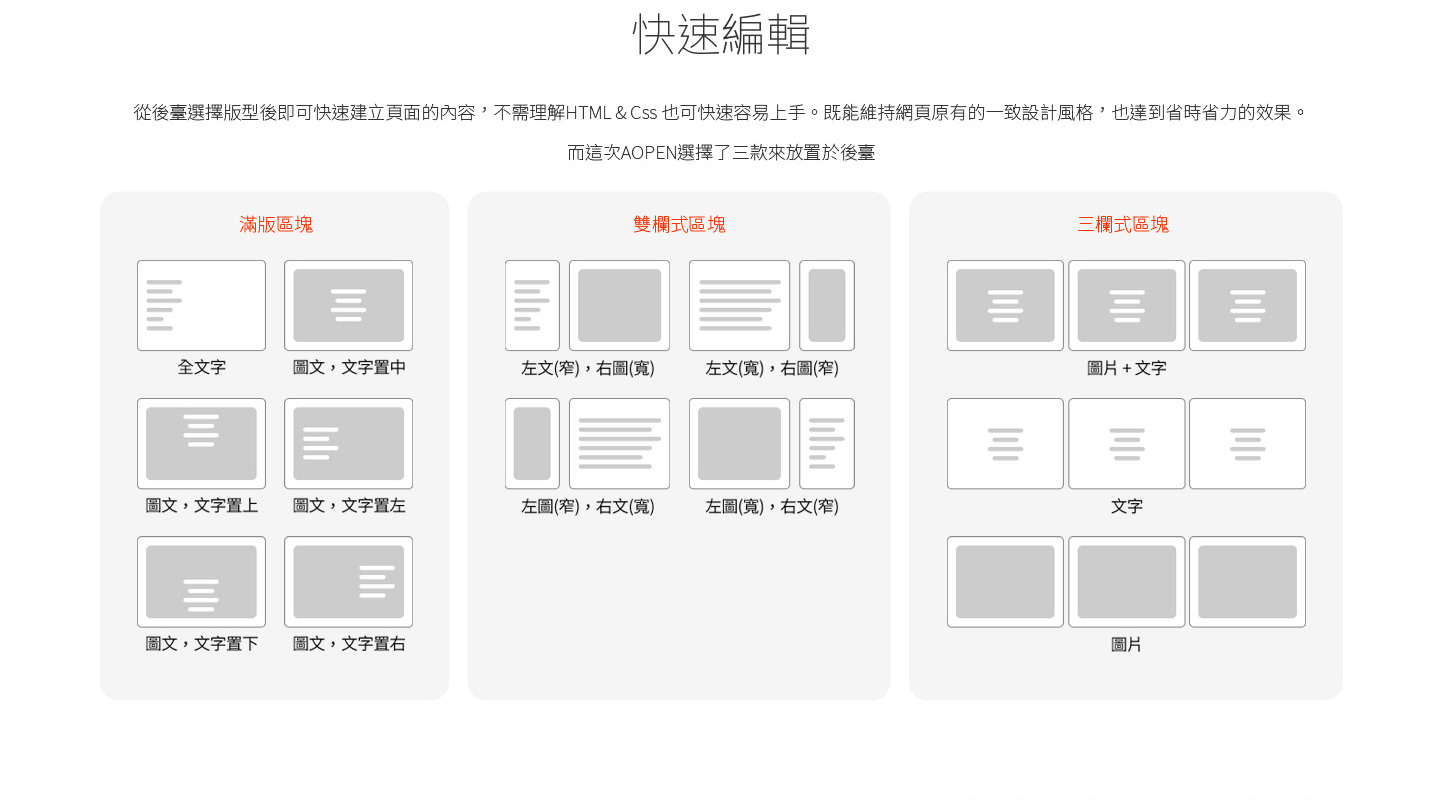This screenshot has height=800, width=1443.
Task: Choose the 圖文，文字置上 layout icon
Action: tap(201, 443)
